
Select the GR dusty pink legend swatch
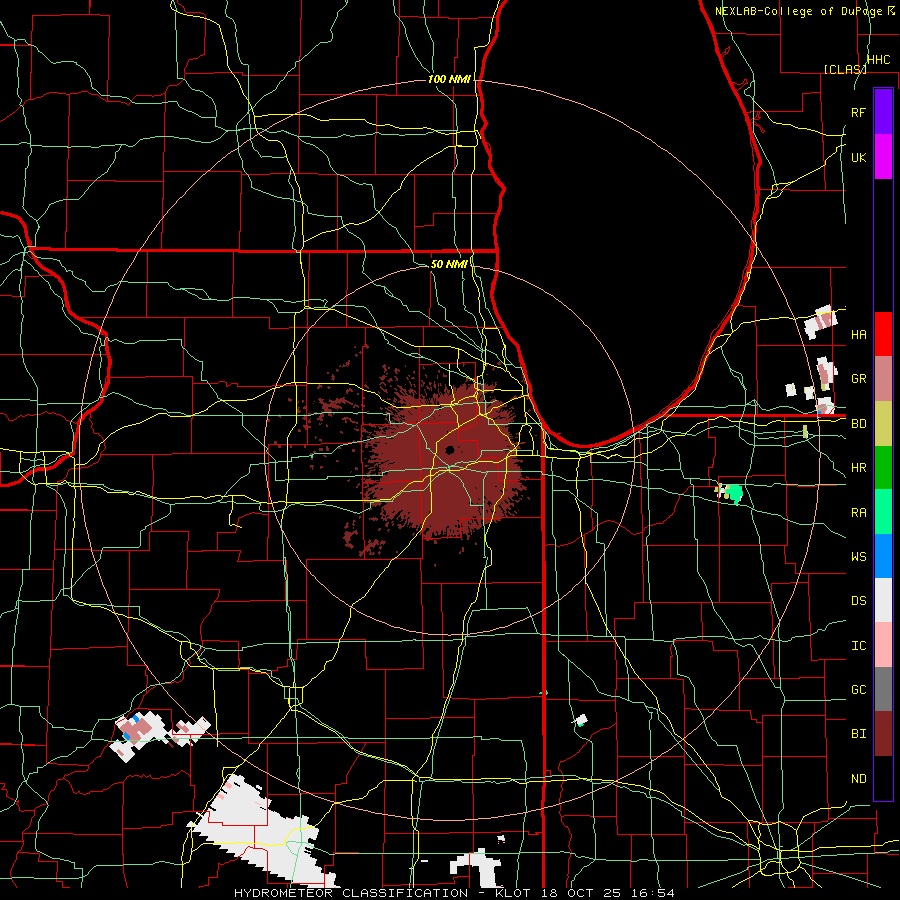(883, 379)
